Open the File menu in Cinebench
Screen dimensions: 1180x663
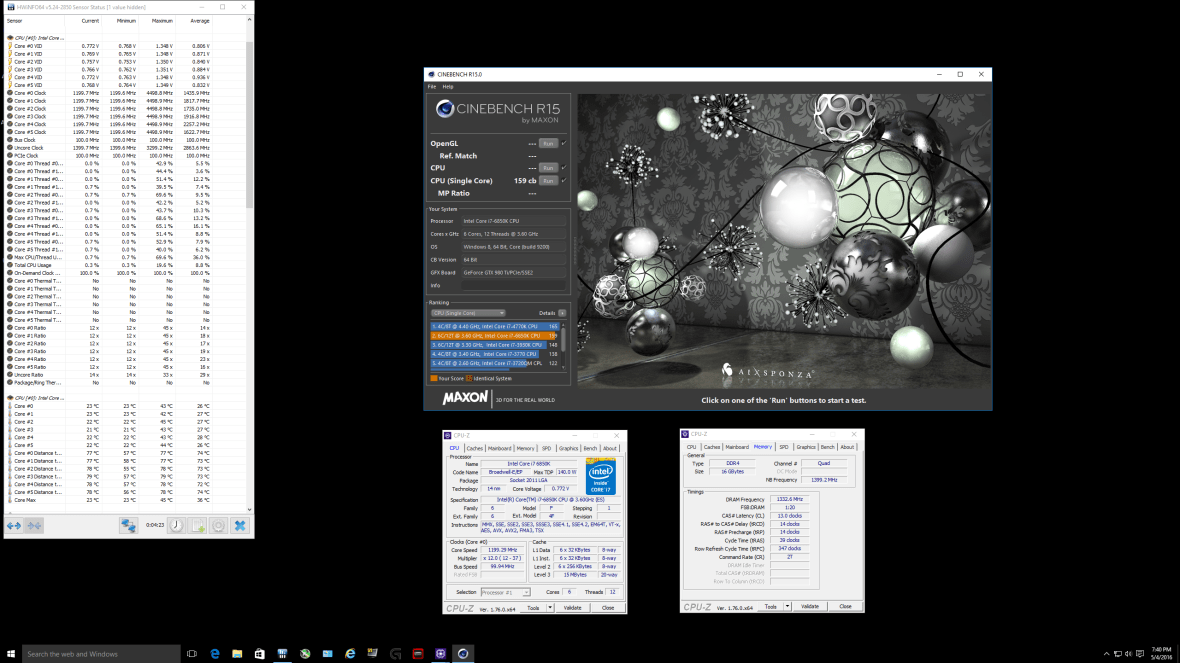[432, 87]
